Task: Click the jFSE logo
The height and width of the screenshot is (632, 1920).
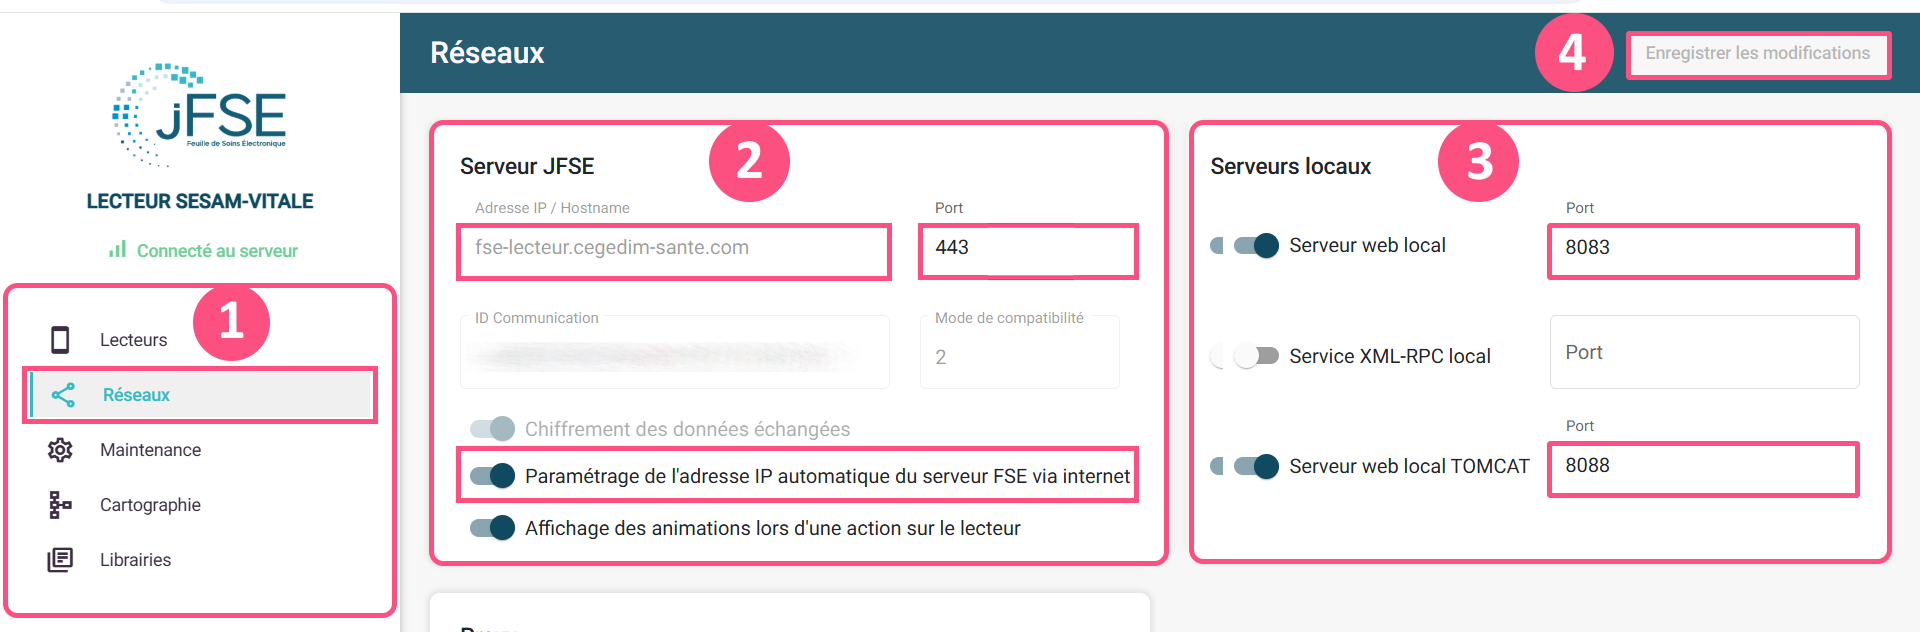Action: click(200, 115)
